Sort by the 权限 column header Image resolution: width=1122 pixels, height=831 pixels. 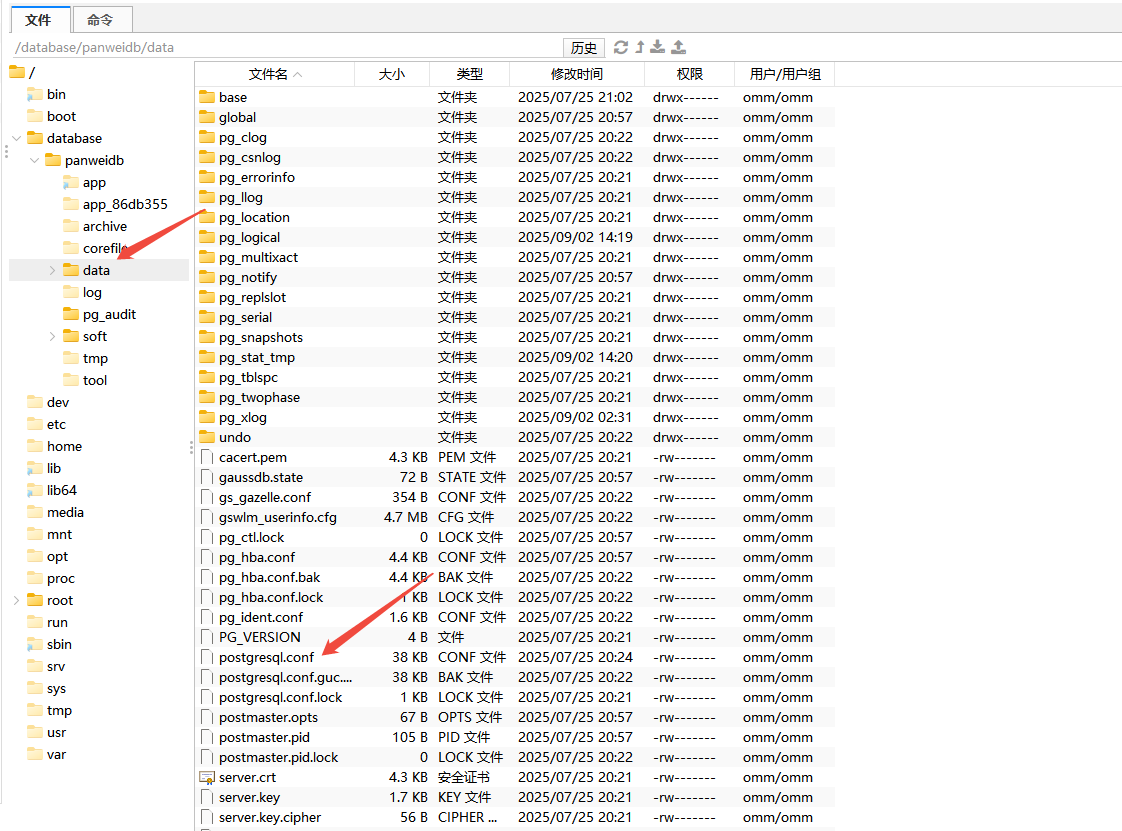coord(689,74)
